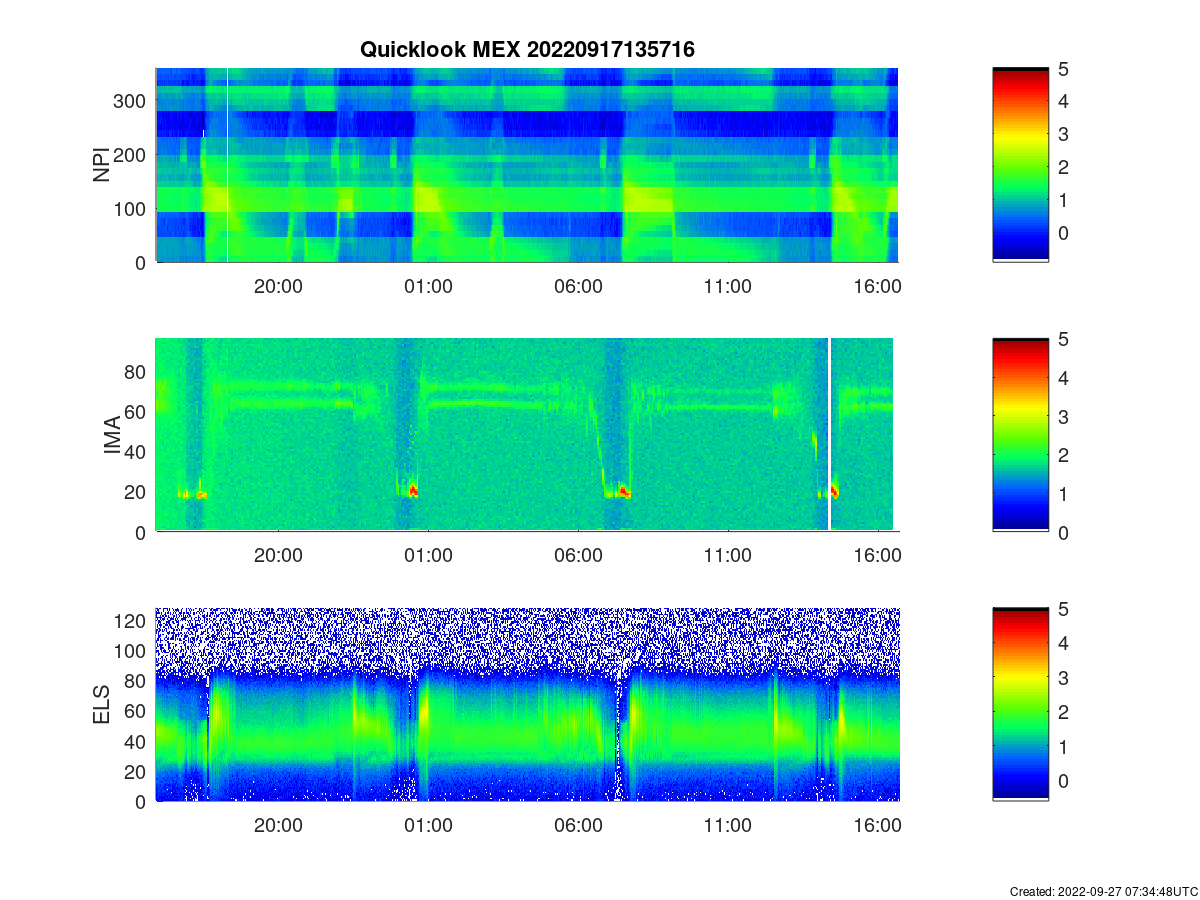Click the red hotspot near 06:00 in the IMA panel
1200x900 pixels.
[623, 491]
